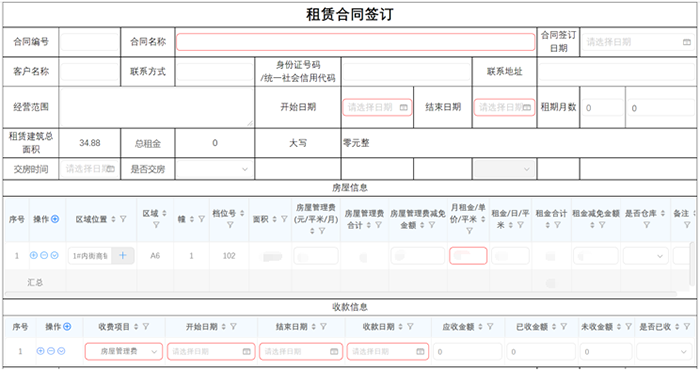
Task: Sort the 档位号 column using its arrows
Action: 242,213
